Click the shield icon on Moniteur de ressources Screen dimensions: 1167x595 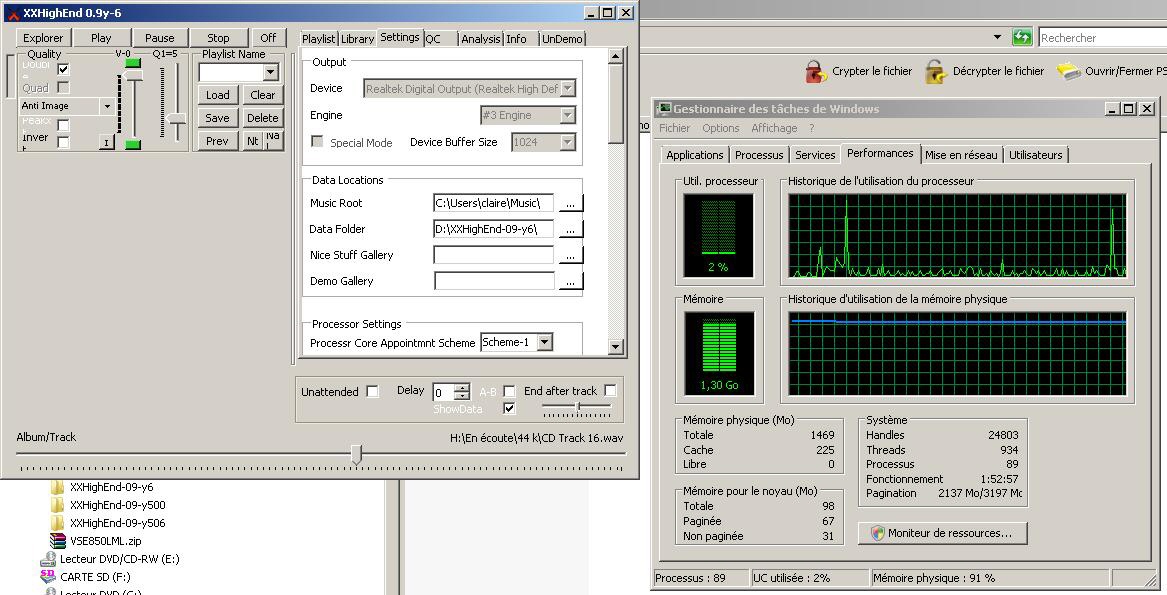tap(877, 533)
